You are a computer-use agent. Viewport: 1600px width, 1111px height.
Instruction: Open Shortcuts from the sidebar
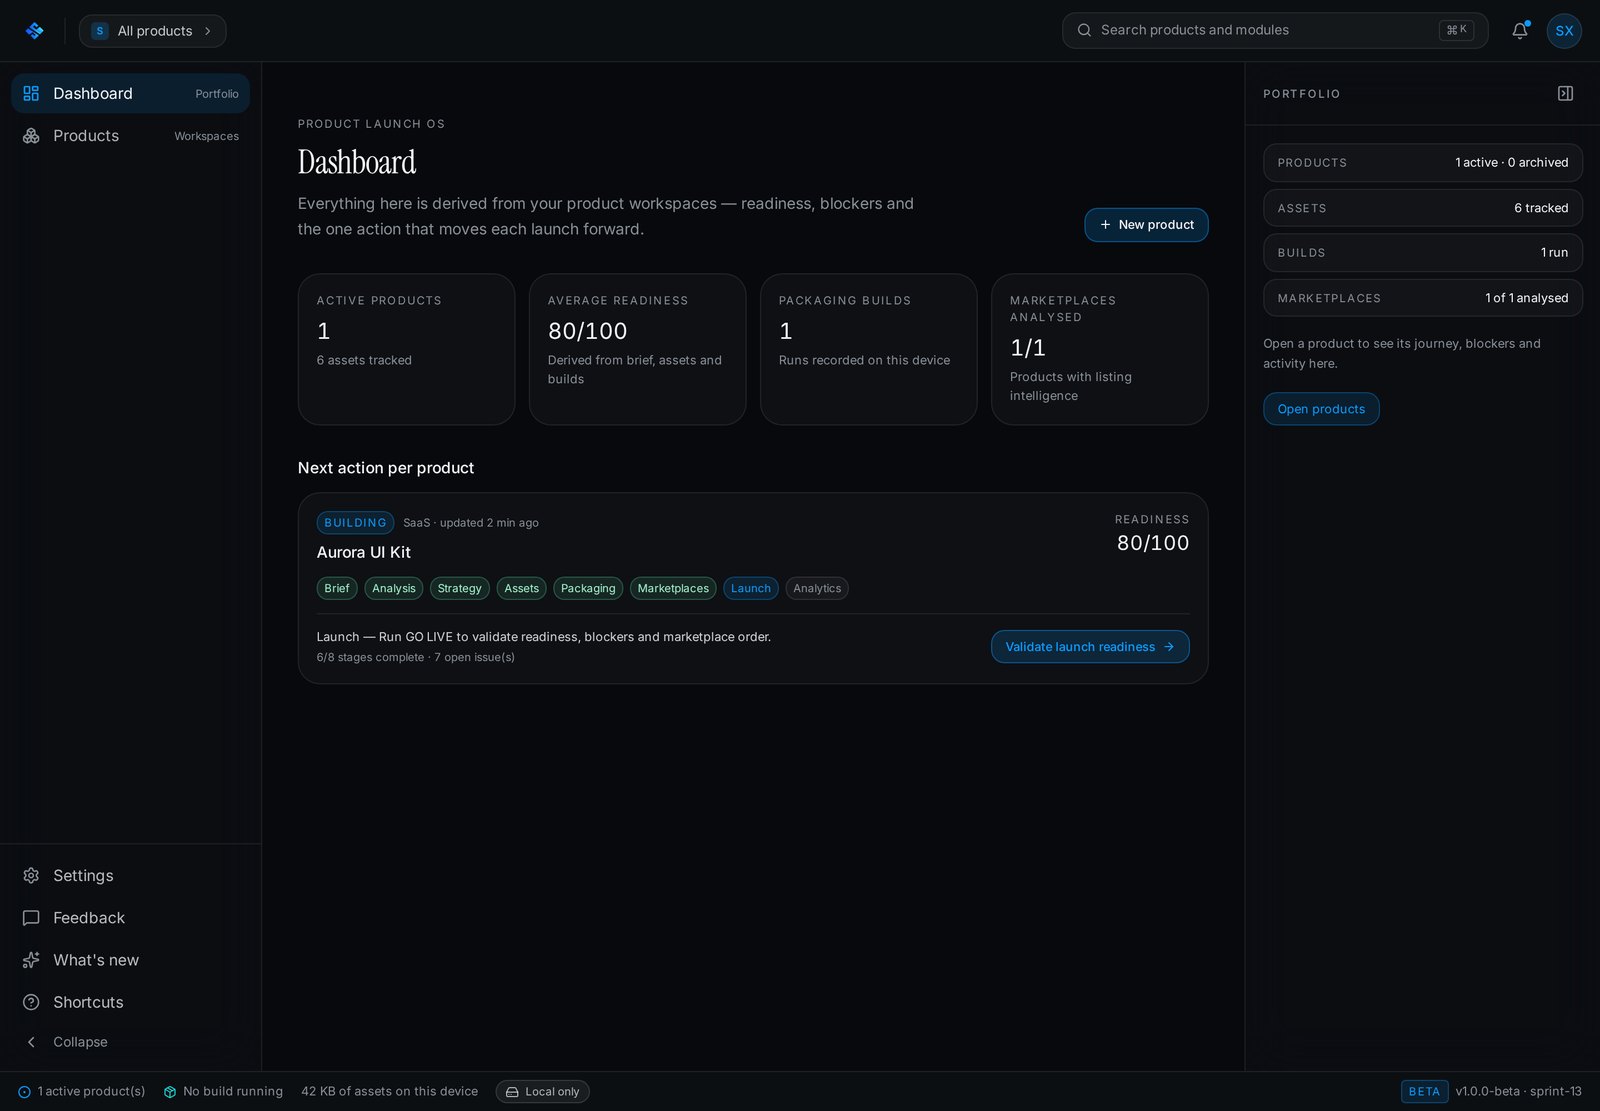pos(131,1002)
